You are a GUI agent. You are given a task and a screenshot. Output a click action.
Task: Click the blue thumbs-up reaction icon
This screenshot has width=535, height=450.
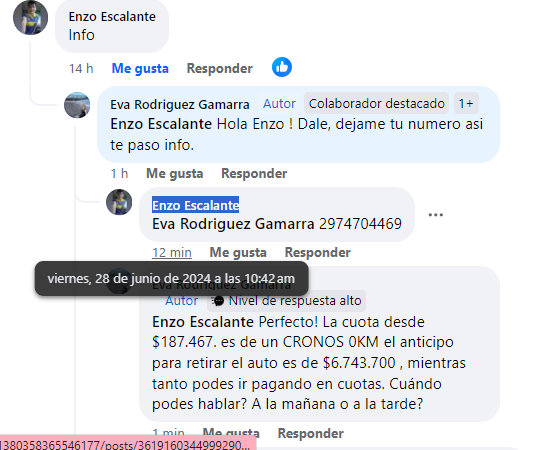282,67
